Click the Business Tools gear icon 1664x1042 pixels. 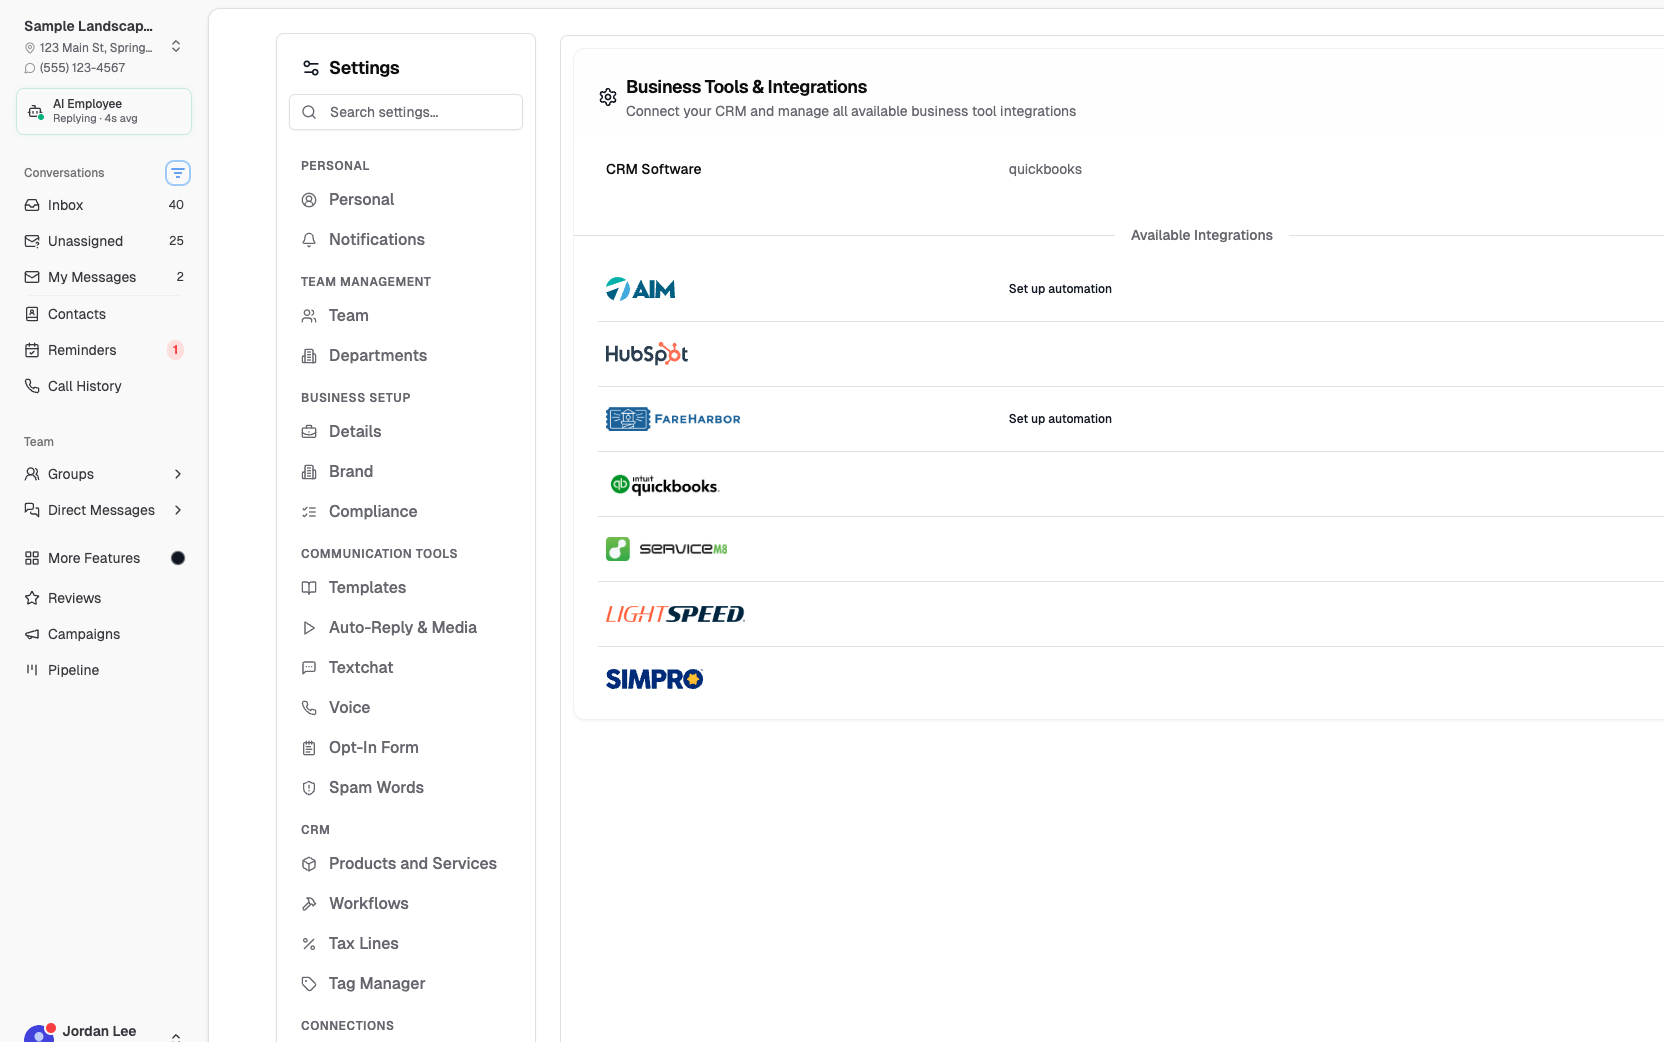click(608, 97)
